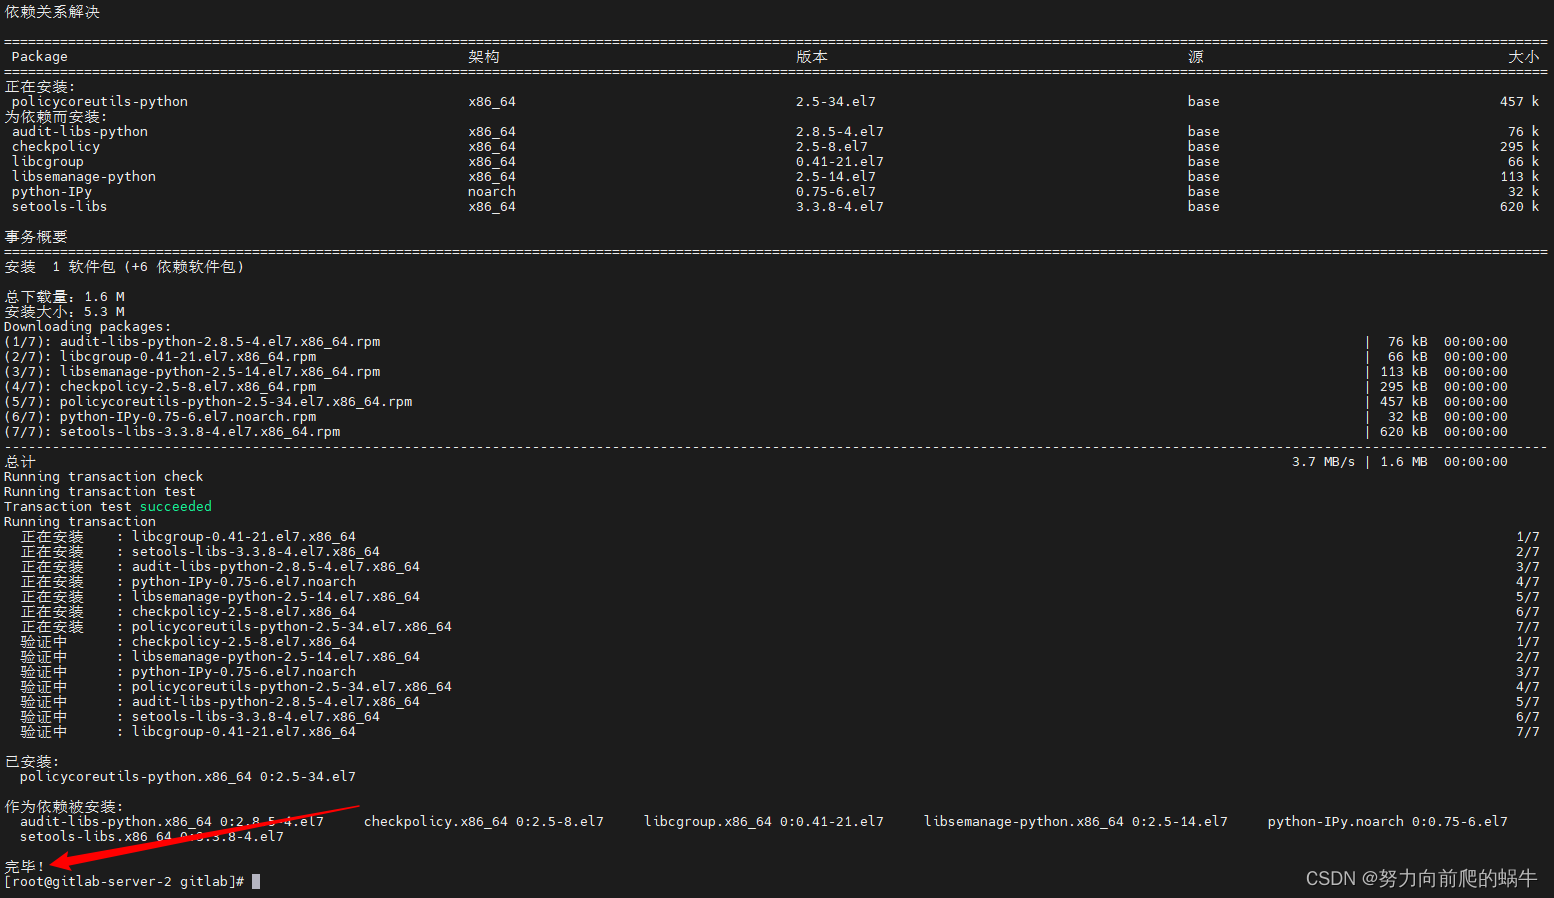1554x898 pixels.
Task: Click the "[root@gitlab-server-2 gitlab]#" shell prompt
Action: tap(124, 882)
